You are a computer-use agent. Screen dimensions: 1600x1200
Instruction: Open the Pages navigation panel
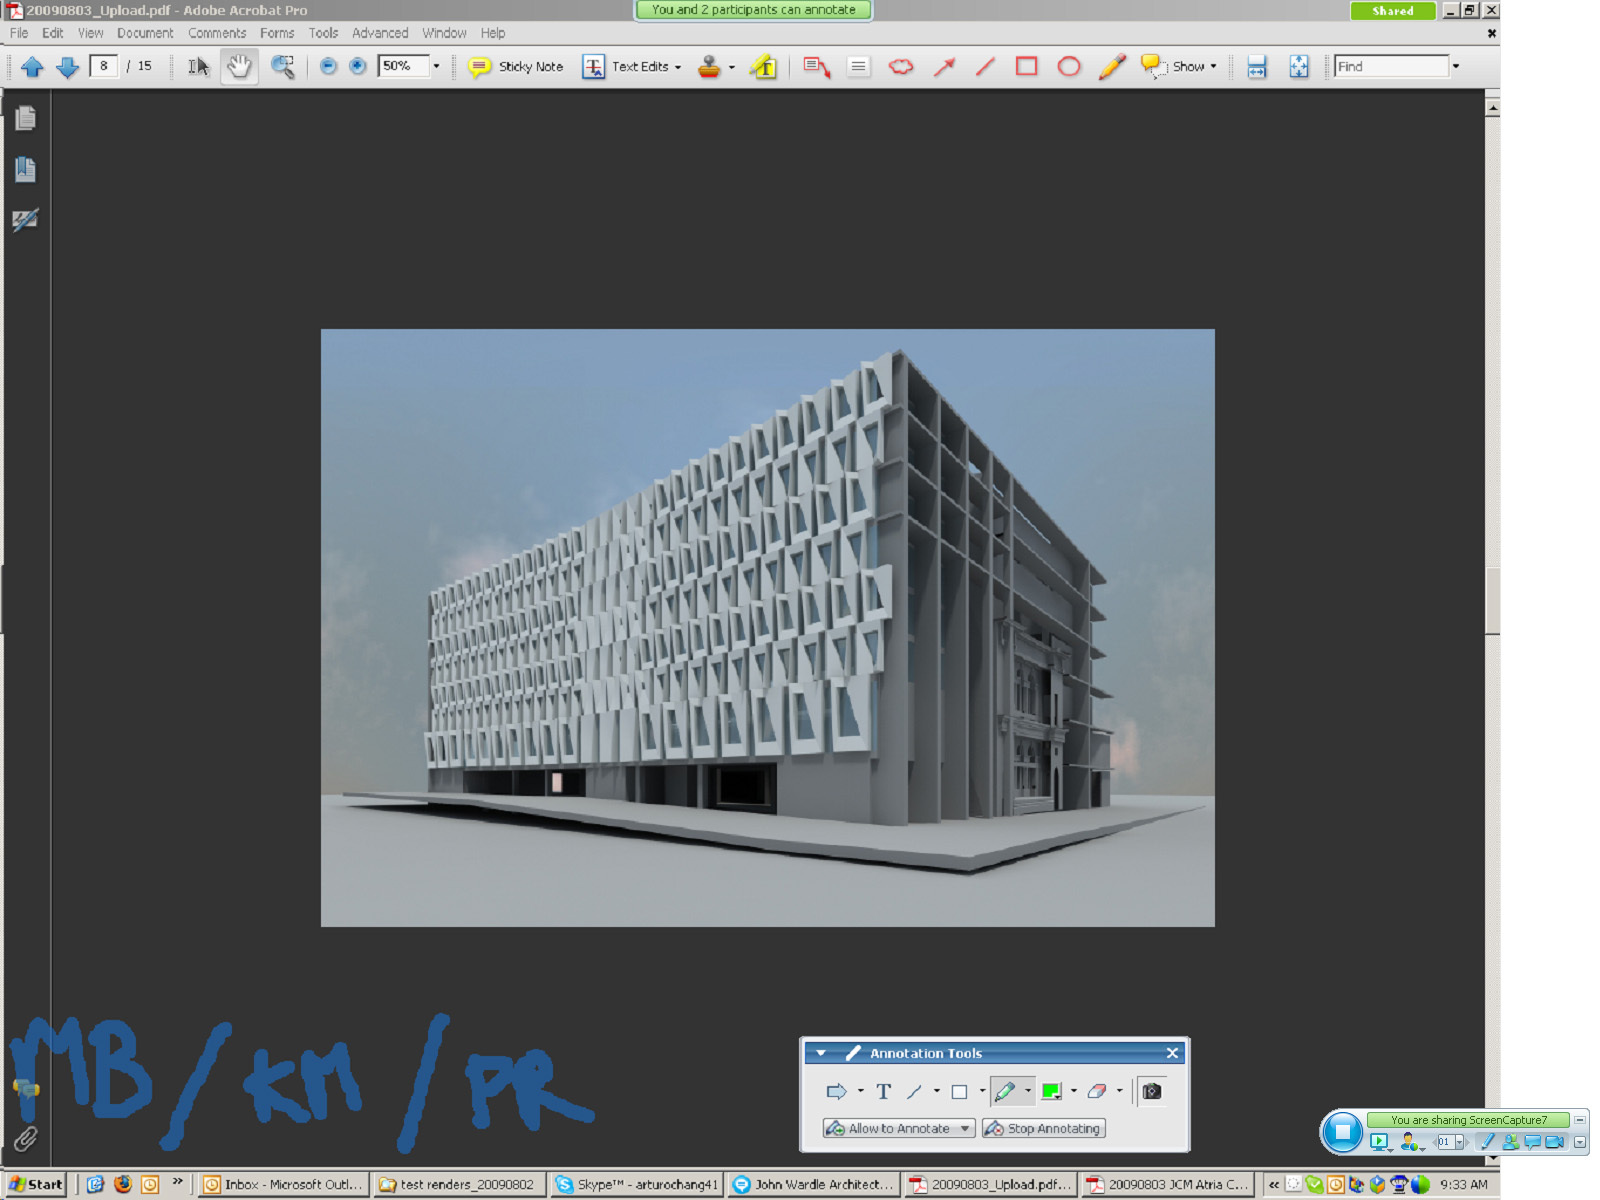click(26, 118)
